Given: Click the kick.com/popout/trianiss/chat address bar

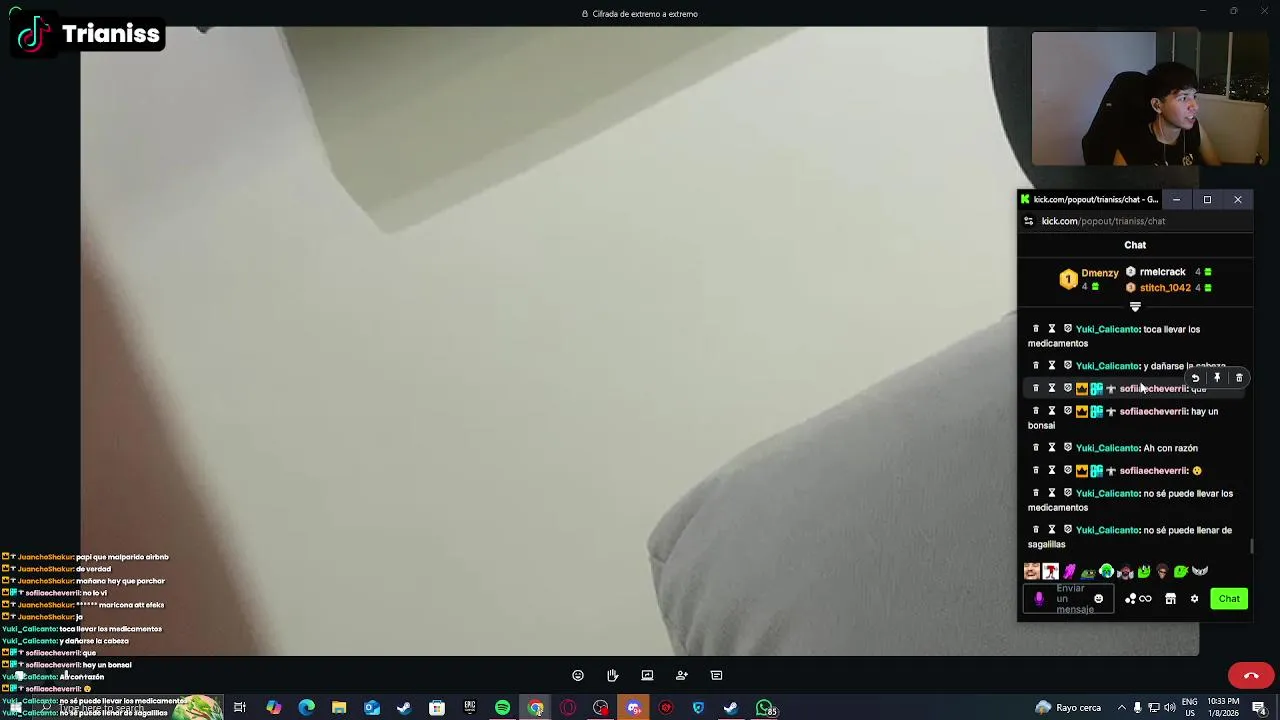Looking at the screenshot, I should click(x=1103, y=221).
